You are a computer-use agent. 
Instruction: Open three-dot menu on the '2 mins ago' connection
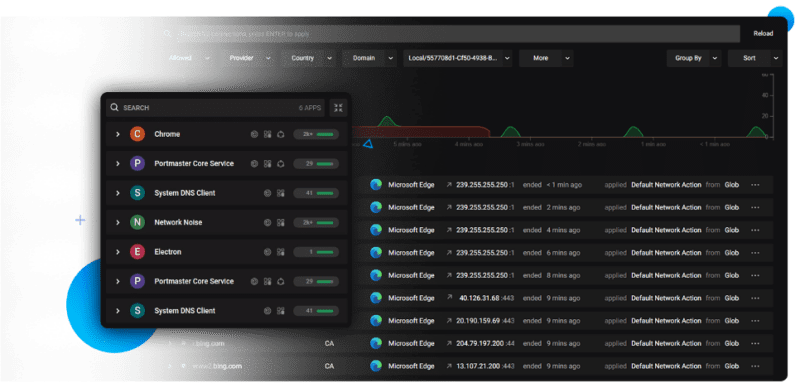(x=755, y=207)
